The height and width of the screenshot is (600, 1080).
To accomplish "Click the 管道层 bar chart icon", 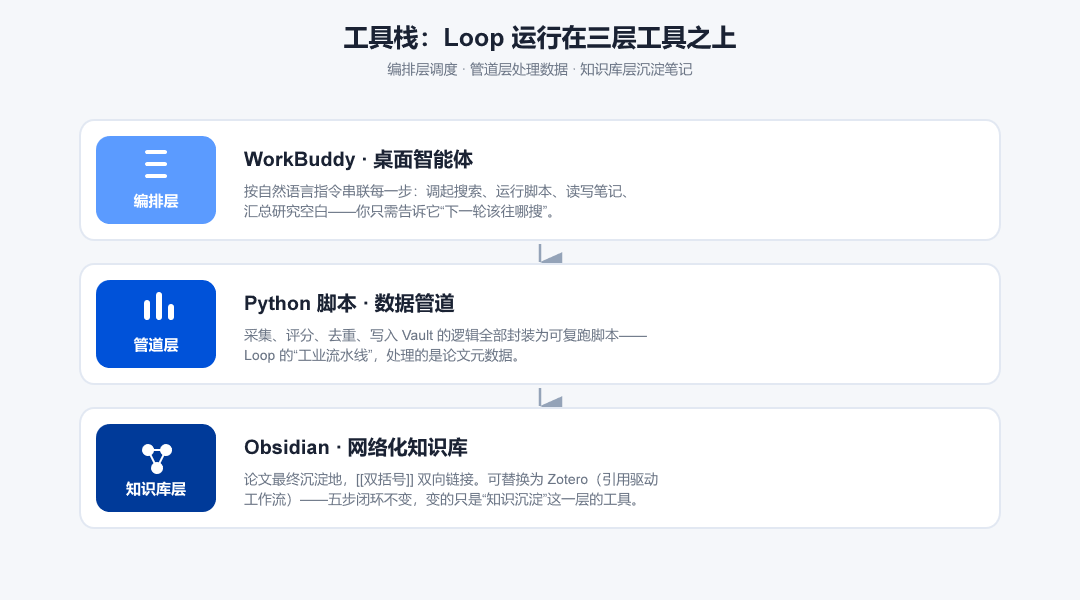I will coord(158,307).
